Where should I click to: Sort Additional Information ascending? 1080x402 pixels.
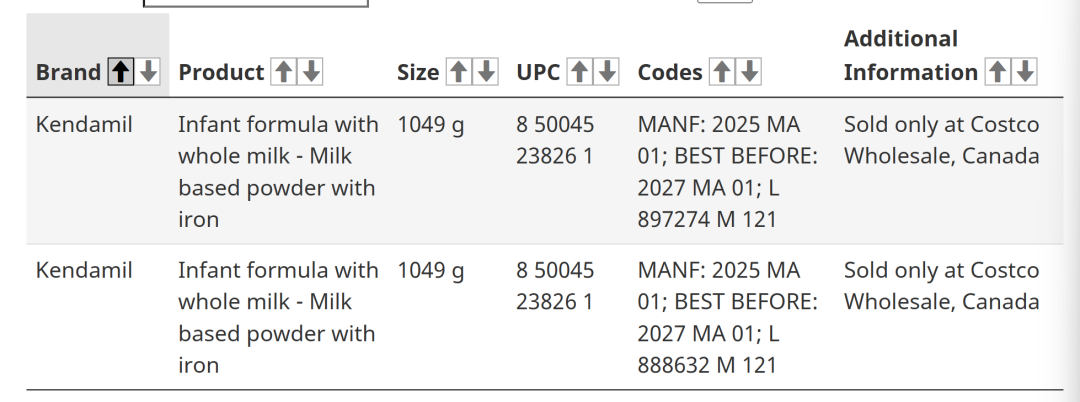997,72
